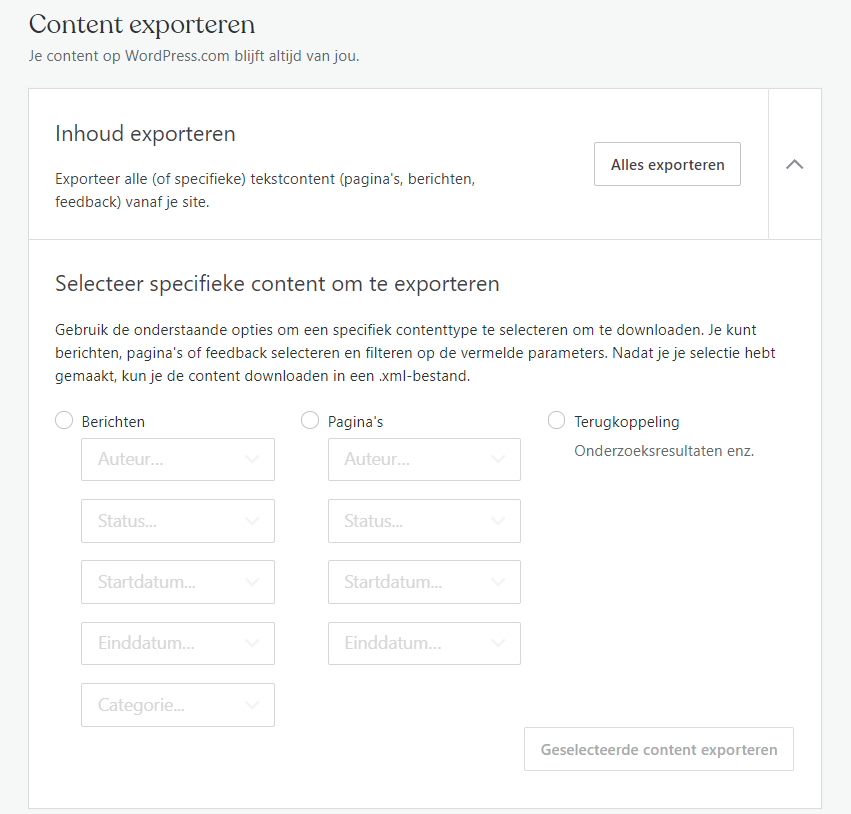Collapse the Inhoud exporteren section chevron

[795, 164]
